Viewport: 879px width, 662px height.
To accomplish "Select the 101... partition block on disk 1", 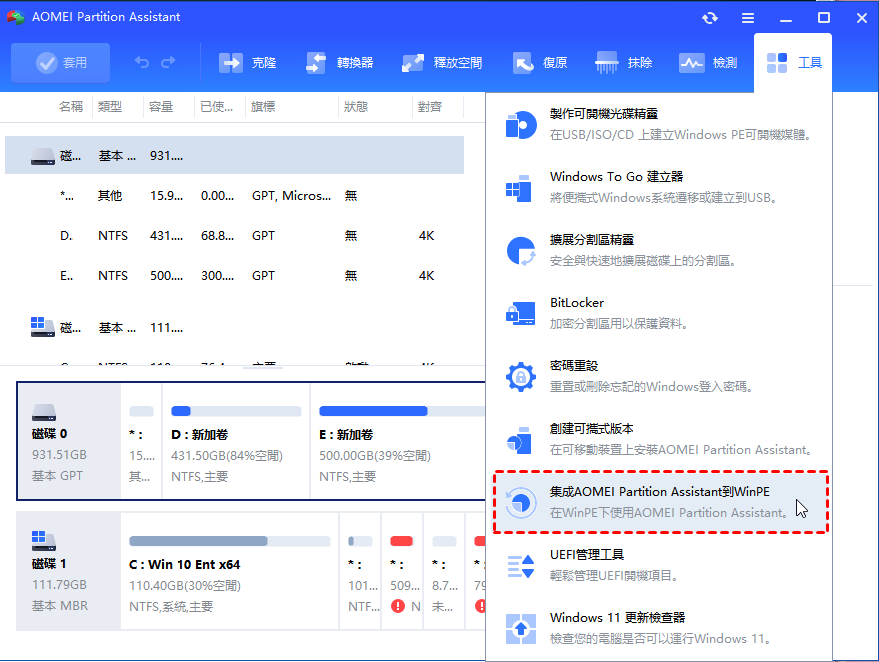I will pos(360,571).
